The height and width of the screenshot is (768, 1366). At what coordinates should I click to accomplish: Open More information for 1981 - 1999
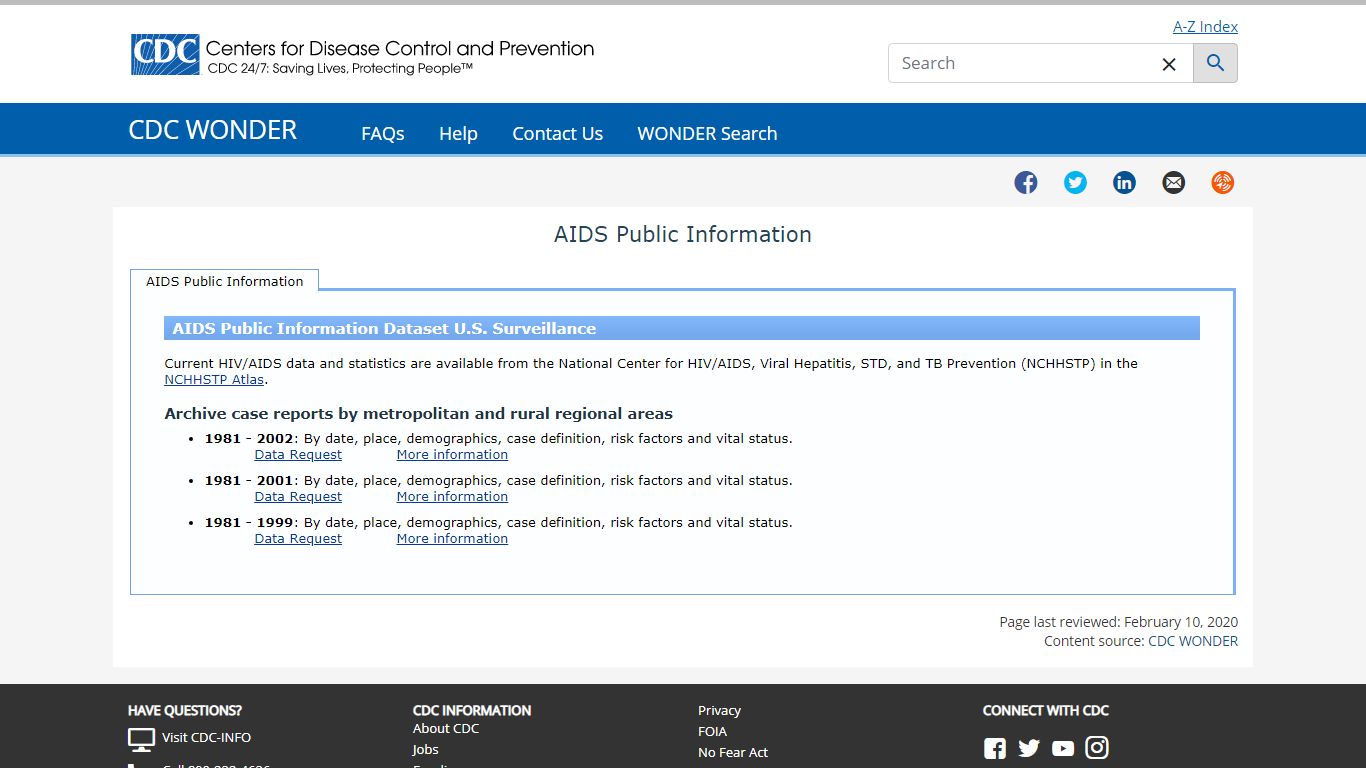tap(452, 539)
